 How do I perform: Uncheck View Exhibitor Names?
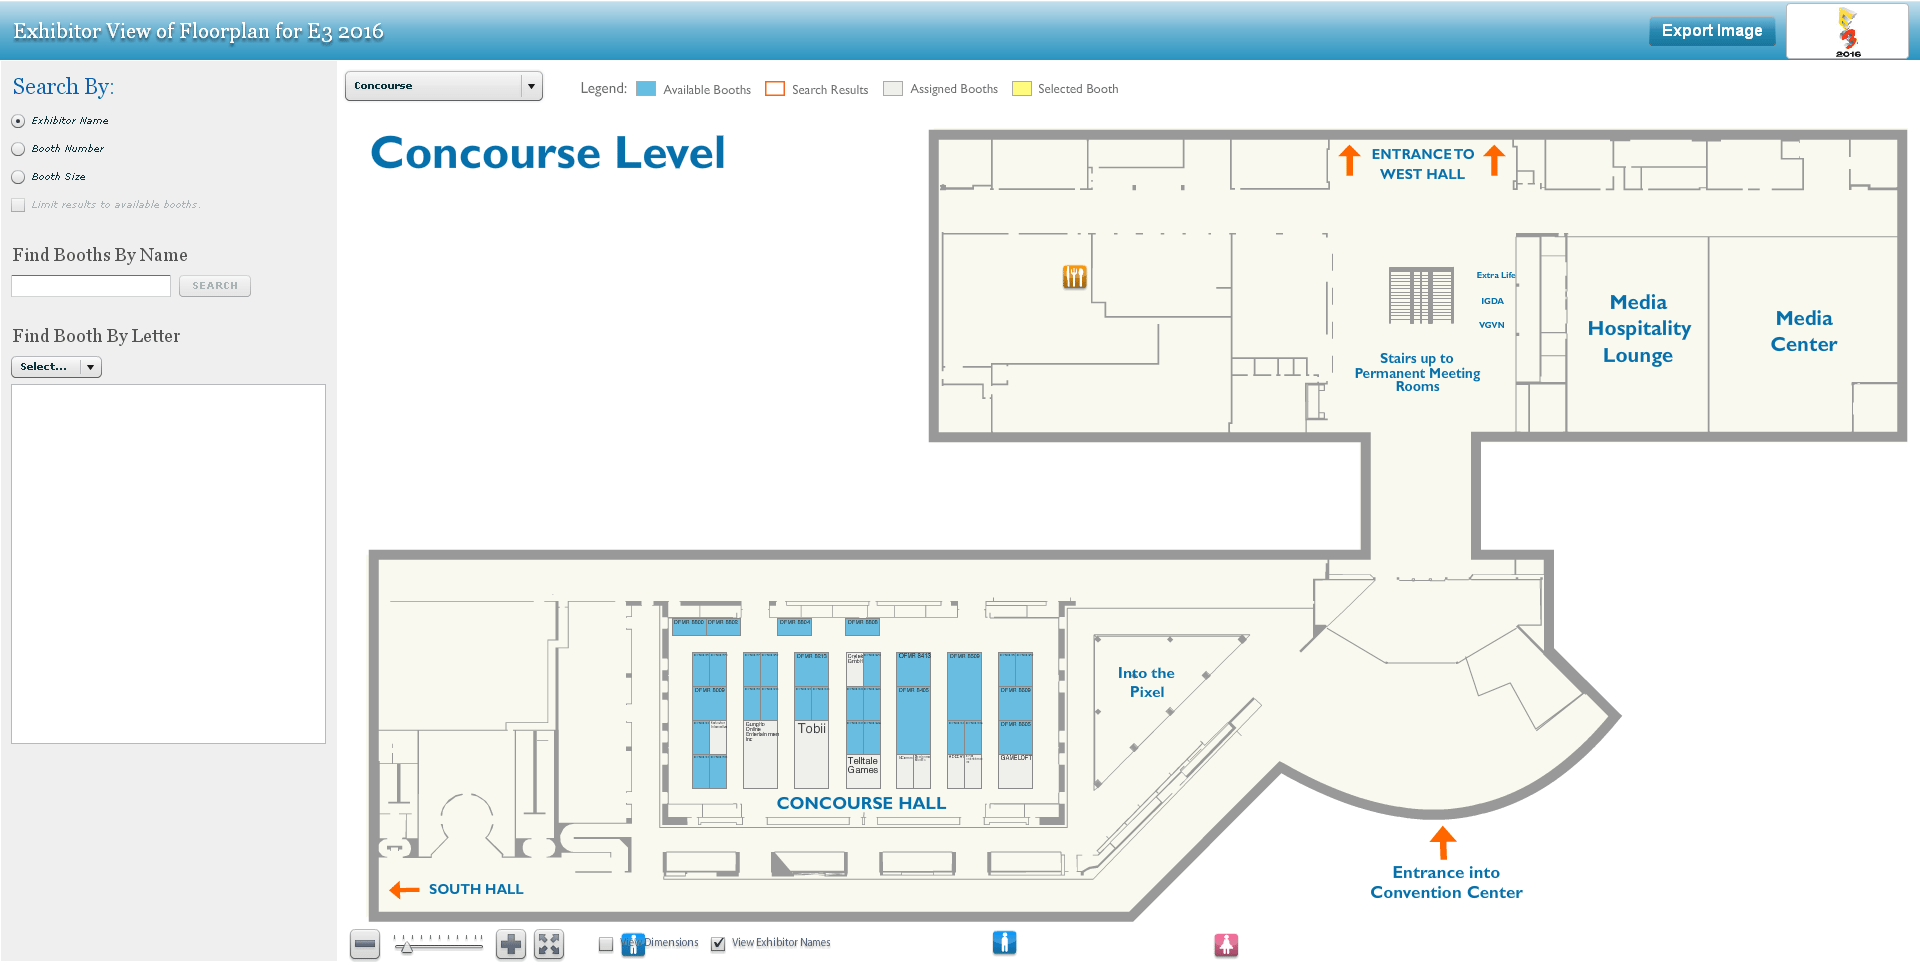[x=718, y=944]
